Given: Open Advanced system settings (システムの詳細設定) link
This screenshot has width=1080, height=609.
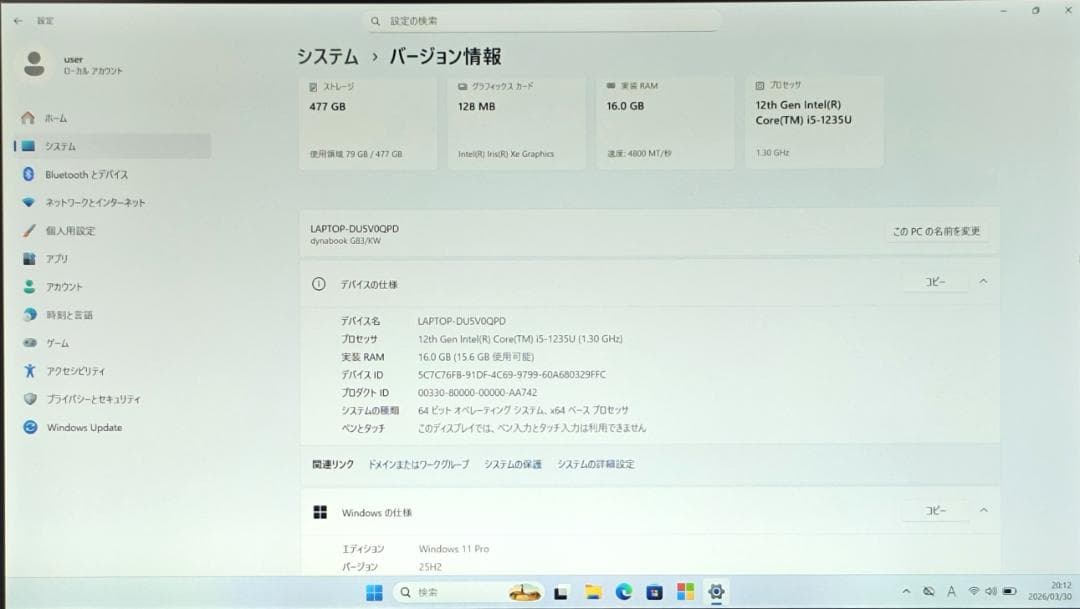Looking at the screenshot, I should point(596,464).
